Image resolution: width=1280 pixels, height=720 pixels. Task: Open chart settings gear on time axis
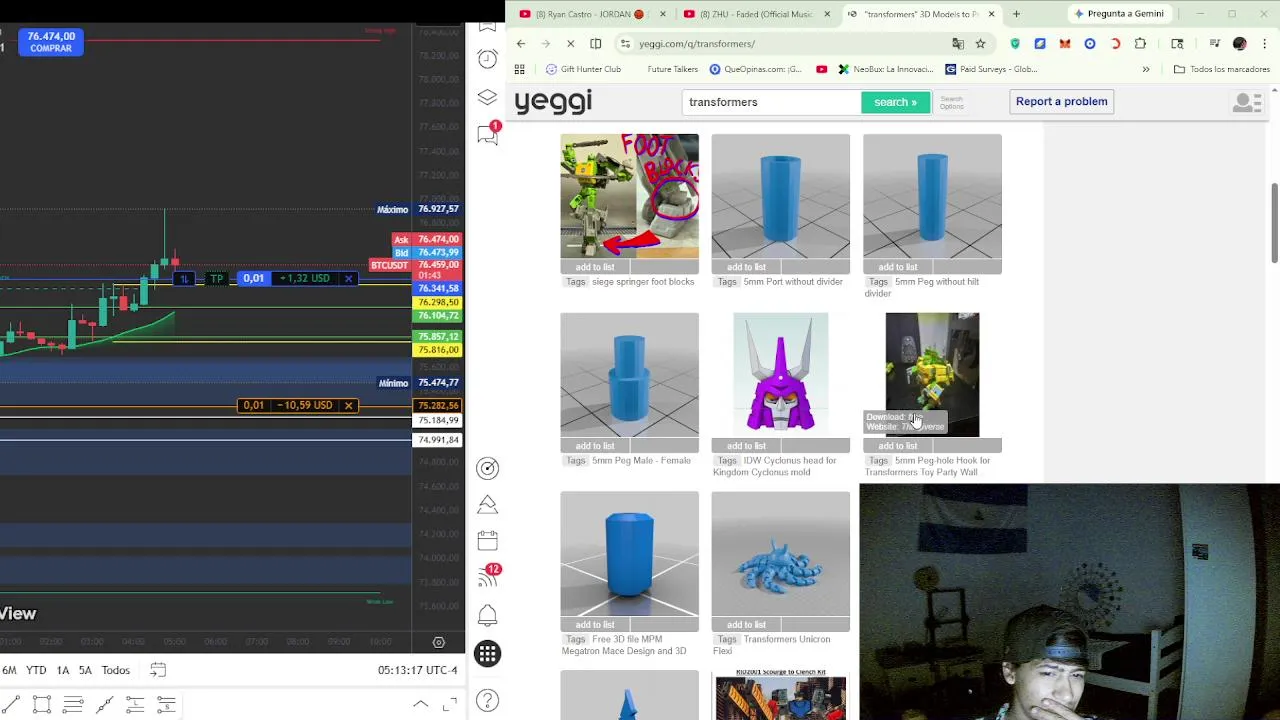tap(438, 642)
